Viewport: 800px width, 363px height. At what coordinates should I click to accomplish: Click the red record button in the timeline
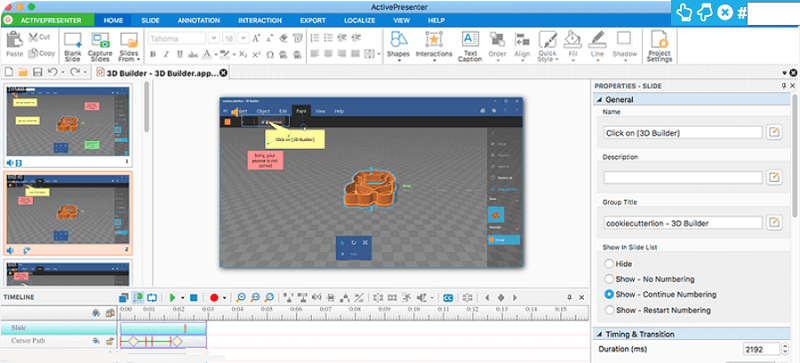[214, 297]
